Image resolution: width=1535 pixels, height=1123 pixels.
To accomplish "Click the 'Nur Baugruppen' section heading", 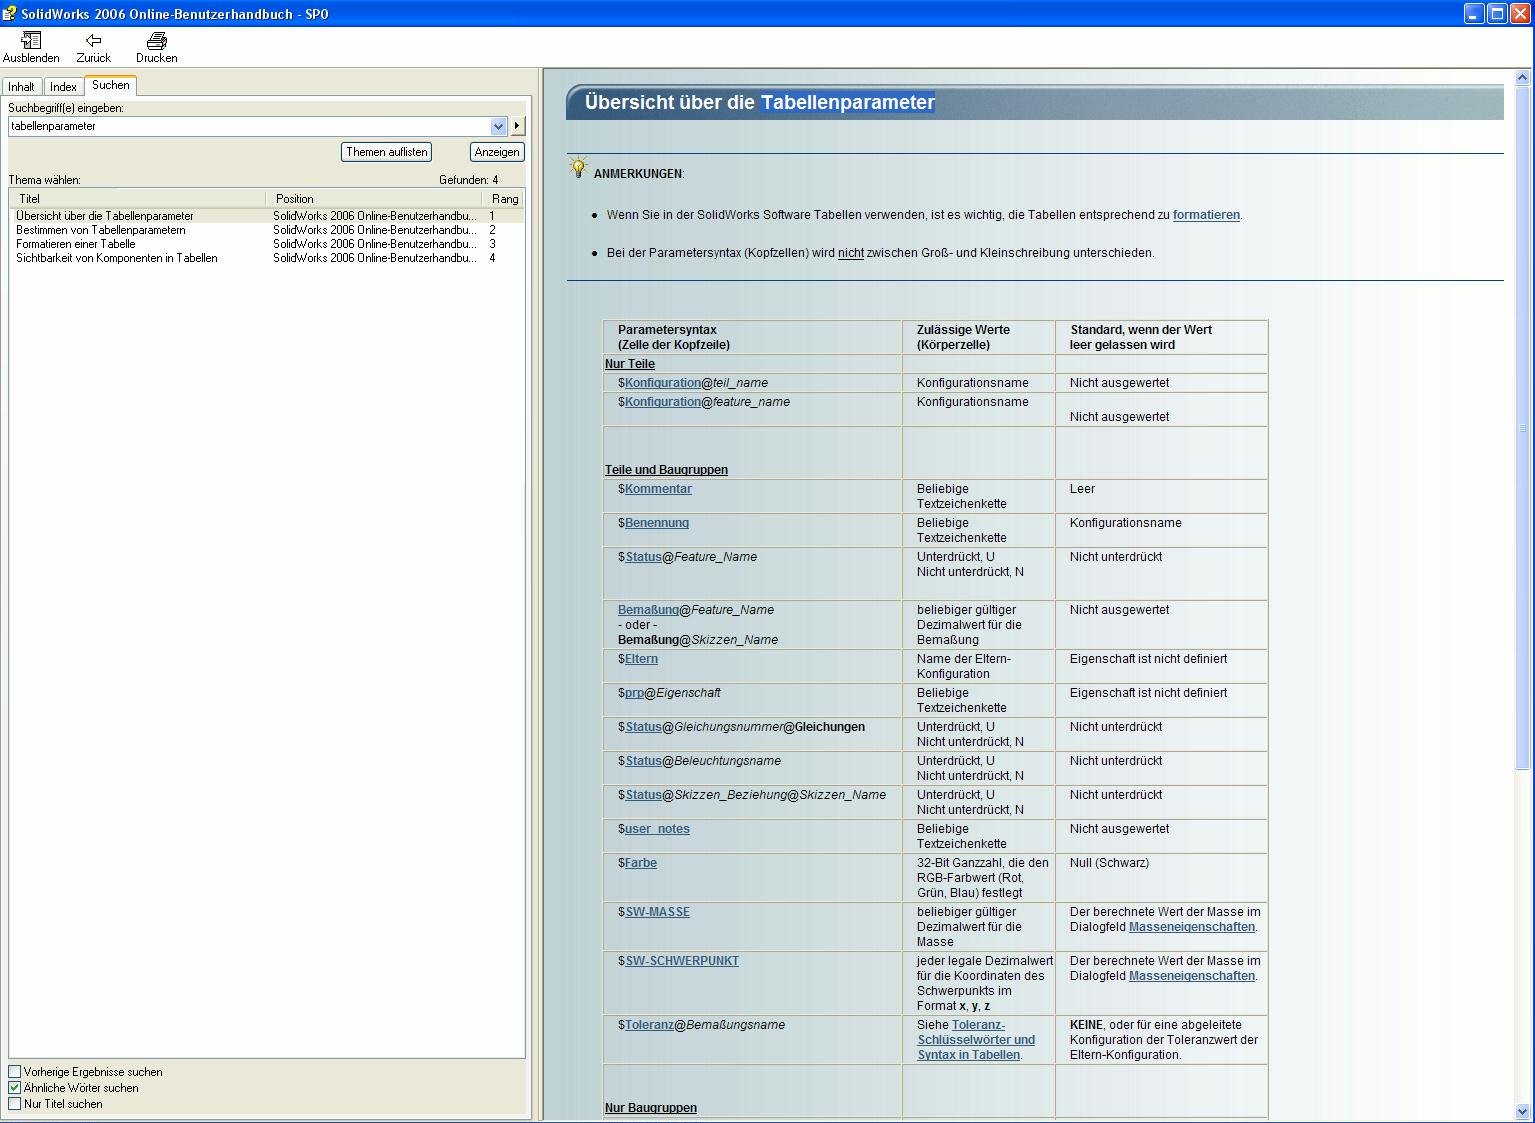I will (x=651, y=1108).
